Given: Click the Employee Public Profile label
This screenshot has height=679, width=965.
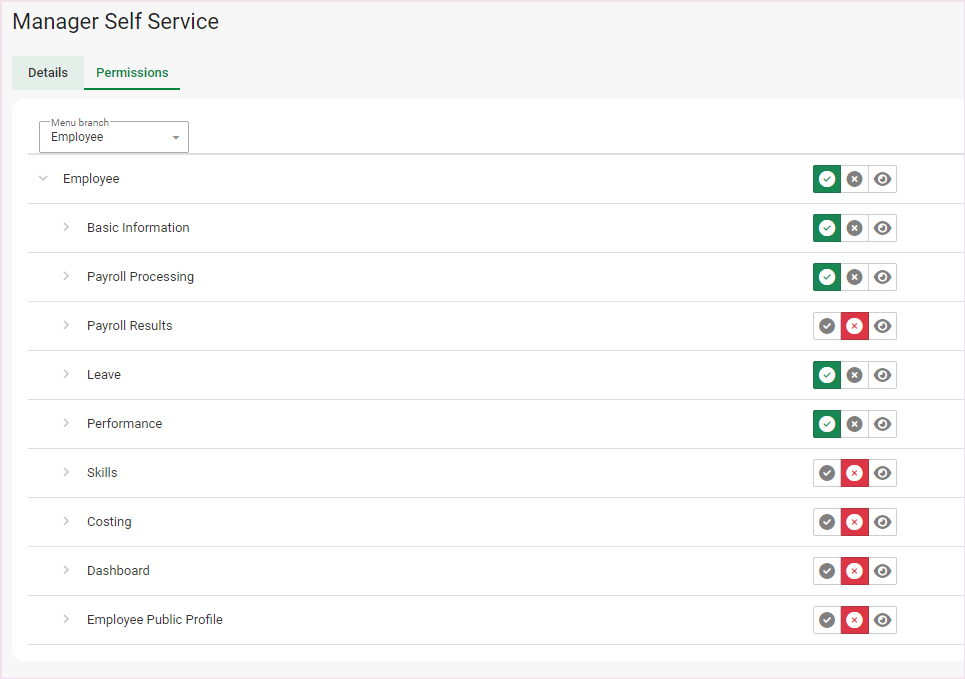Looking at the screenshot, I should 155,620.
